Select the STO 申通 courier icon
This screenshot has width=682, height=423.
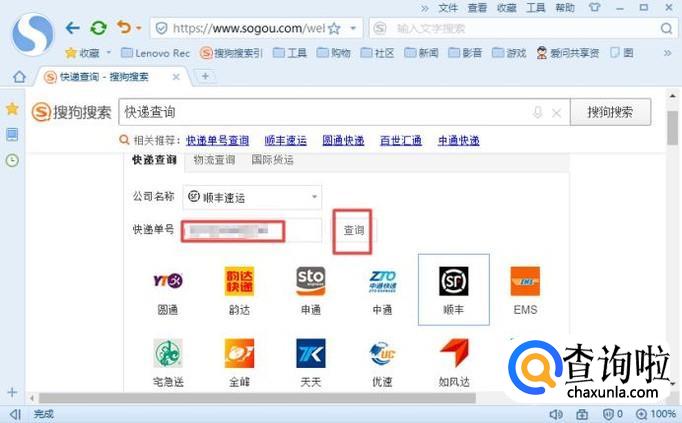(x=310, y=282)
